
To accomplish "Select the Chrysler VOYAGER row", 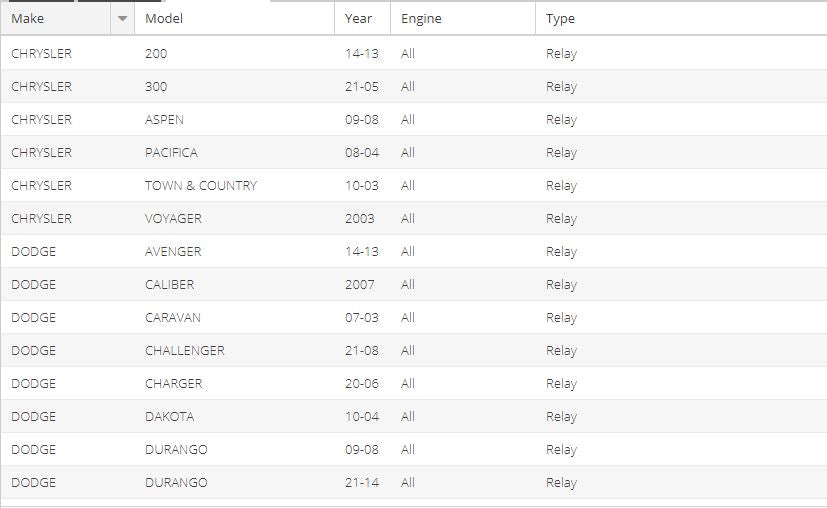I will click(414, 218).
